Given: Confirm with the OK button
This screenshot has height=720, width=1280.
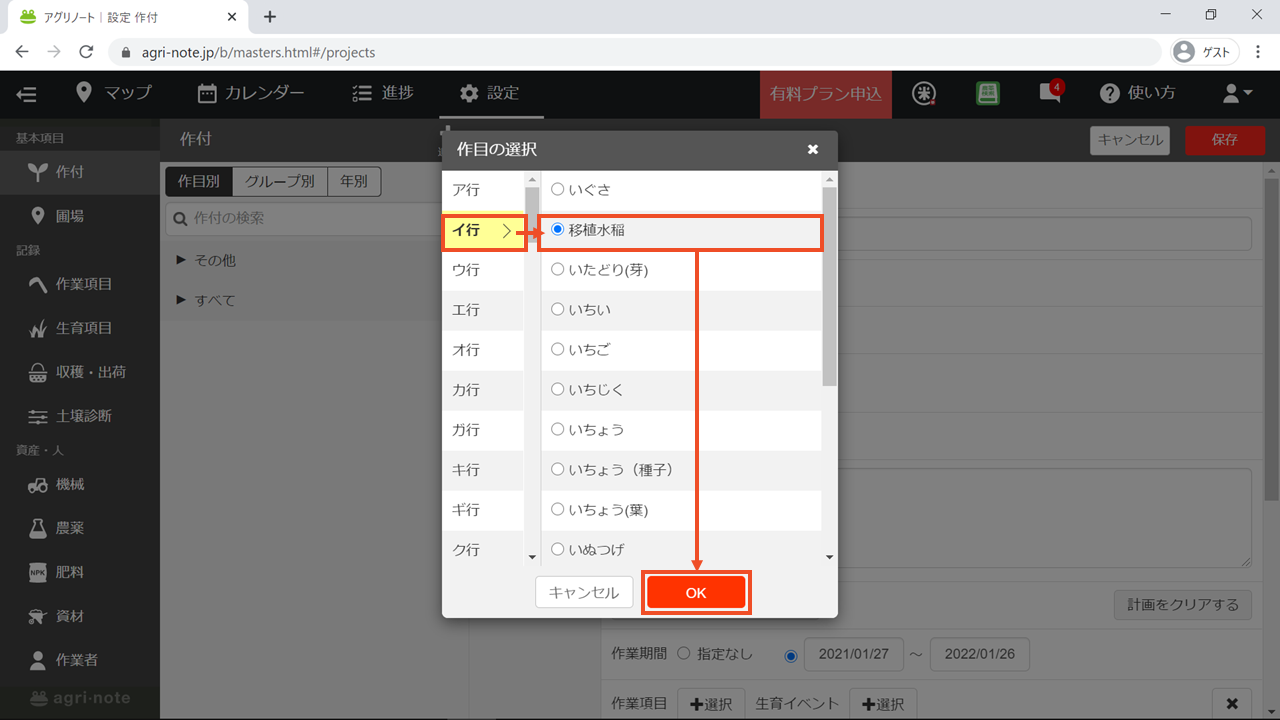Looking at the screenshot, I should tap(696, 592).
